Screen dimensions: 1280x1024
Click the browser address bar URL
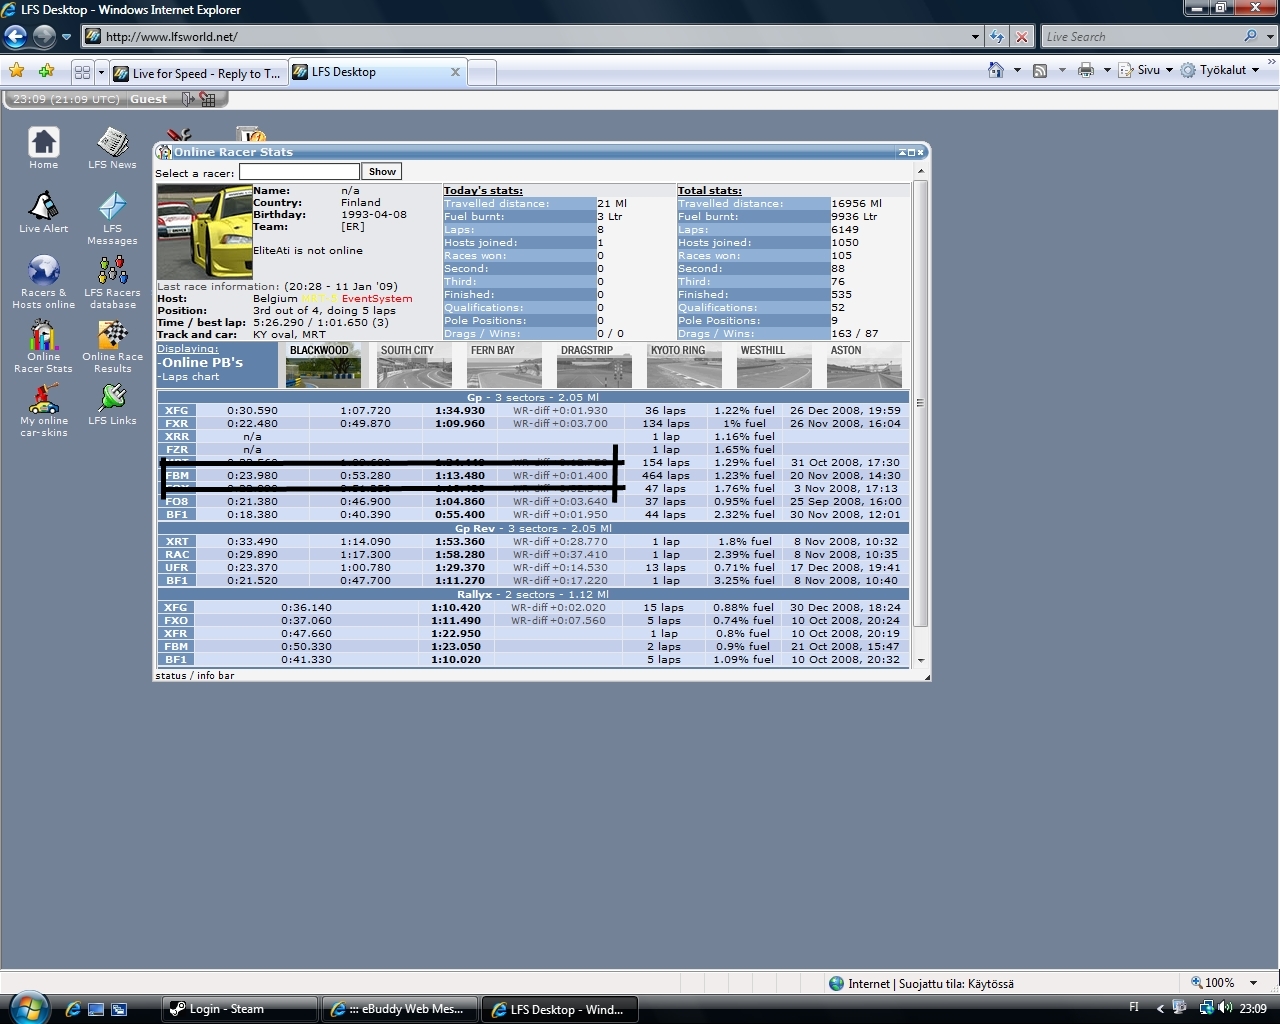pyautogui.click(x=524, y=37)
